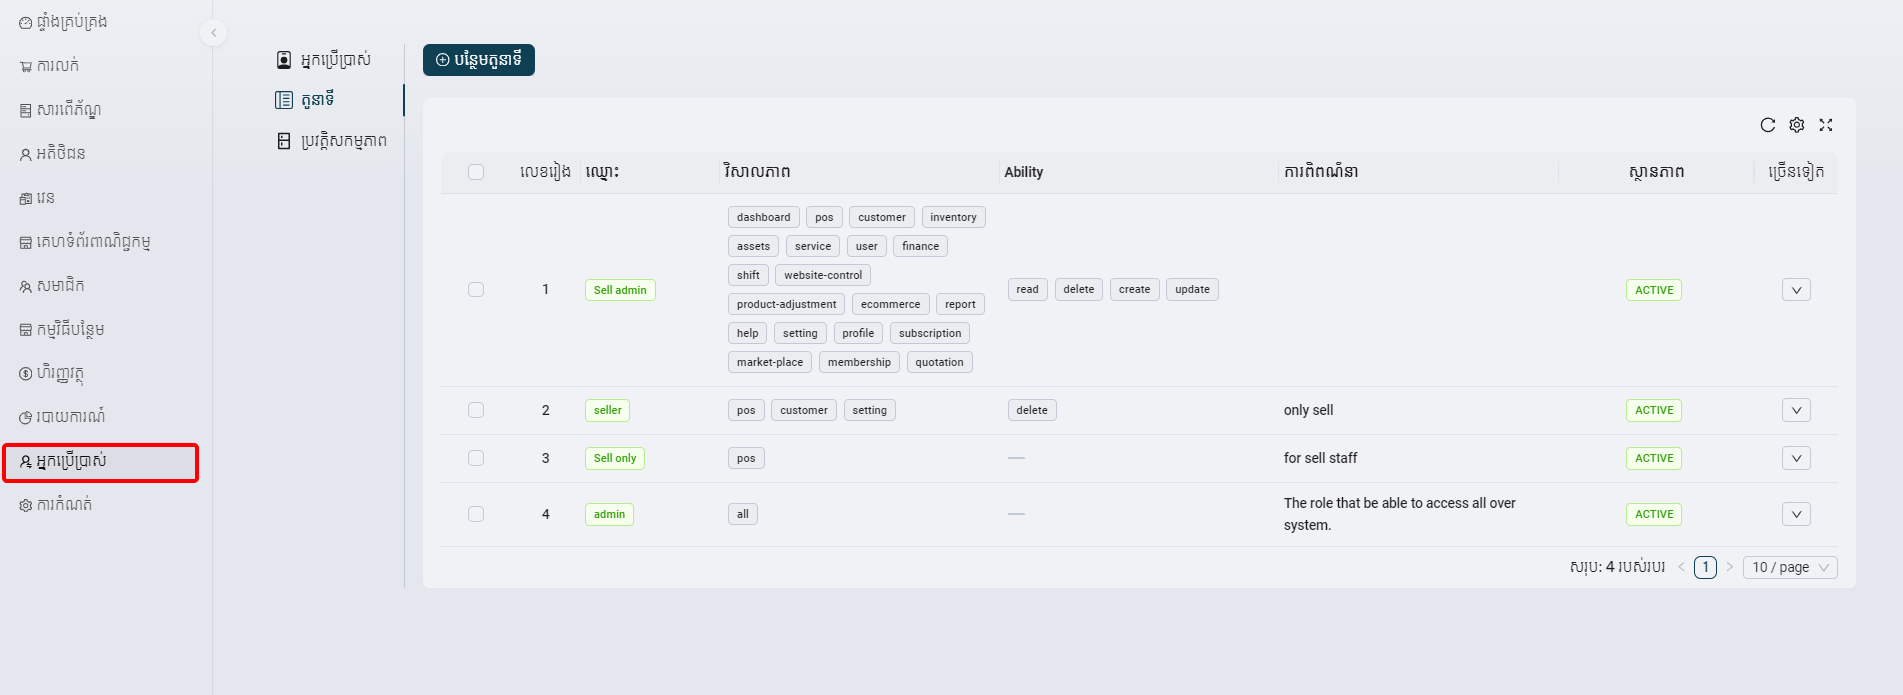1903x695 pixels.
Task: Open the settings gear item at sidebar bottom
Action: click(26, 506)
